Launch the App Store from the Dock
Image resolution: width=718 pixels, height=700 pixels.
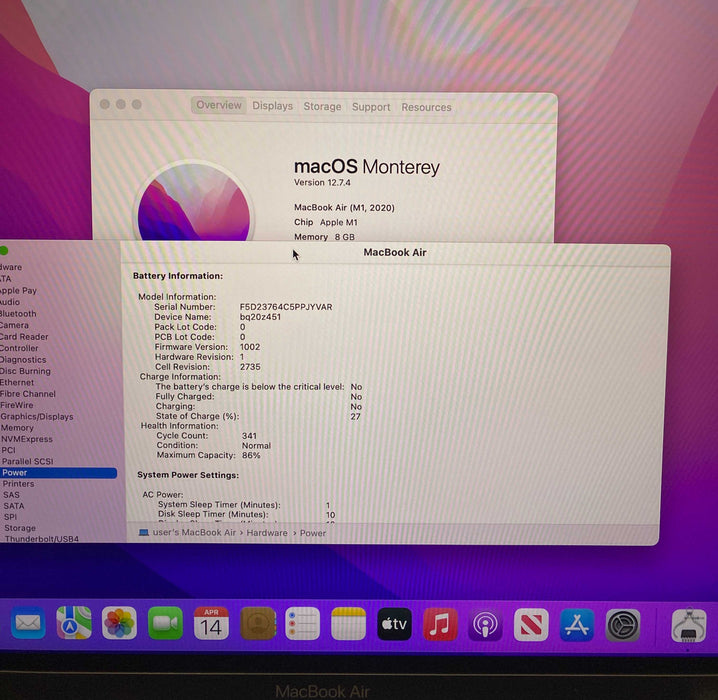tap(577, 625)
